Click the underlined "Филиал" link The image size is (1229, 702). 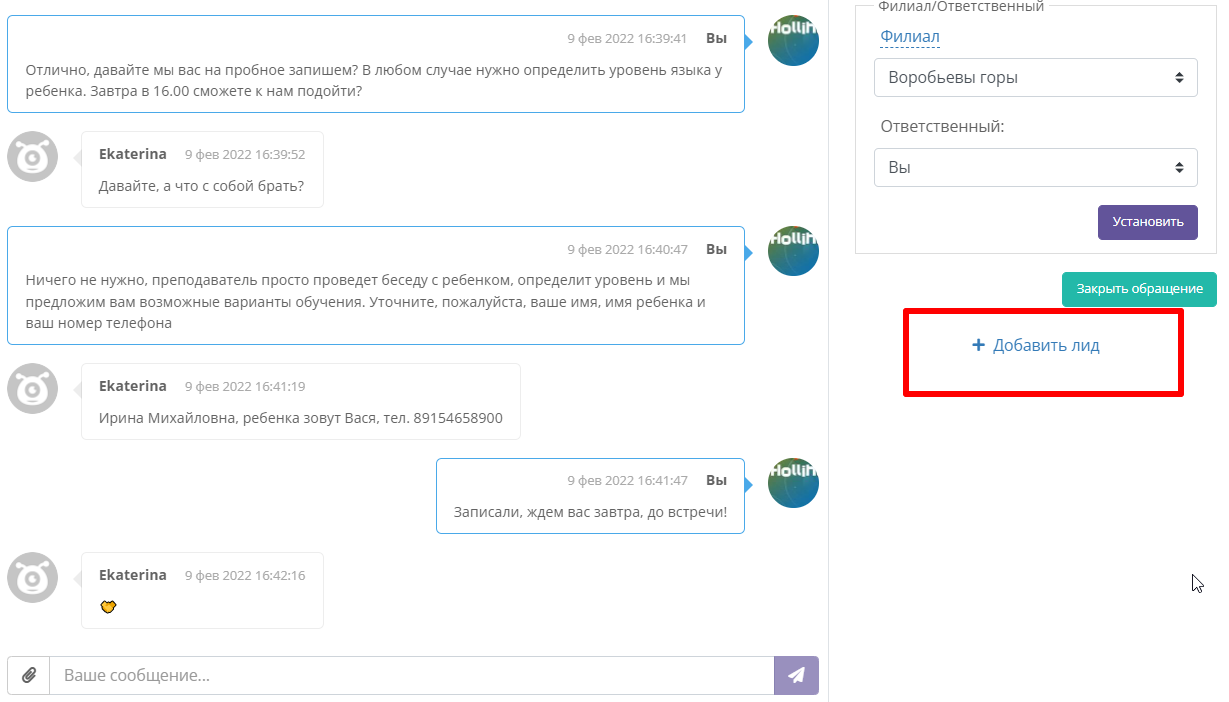[909, 37]
